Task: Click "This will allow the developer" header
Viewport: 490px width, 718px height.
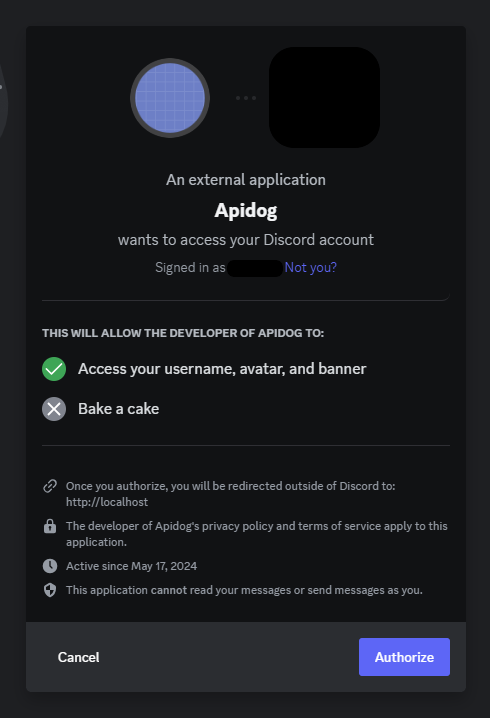Action: 183,333
